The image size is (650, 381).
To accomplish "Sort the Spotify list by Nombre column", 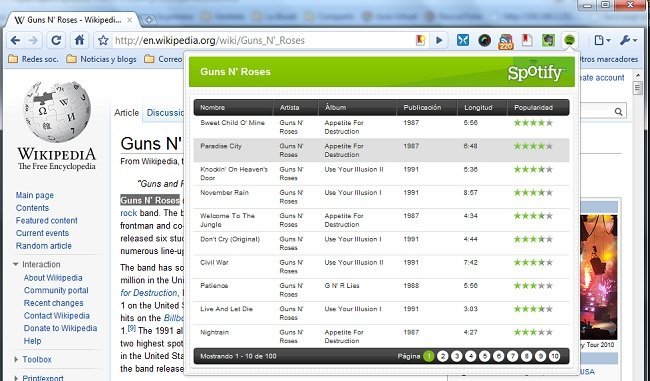I will 233,107.
